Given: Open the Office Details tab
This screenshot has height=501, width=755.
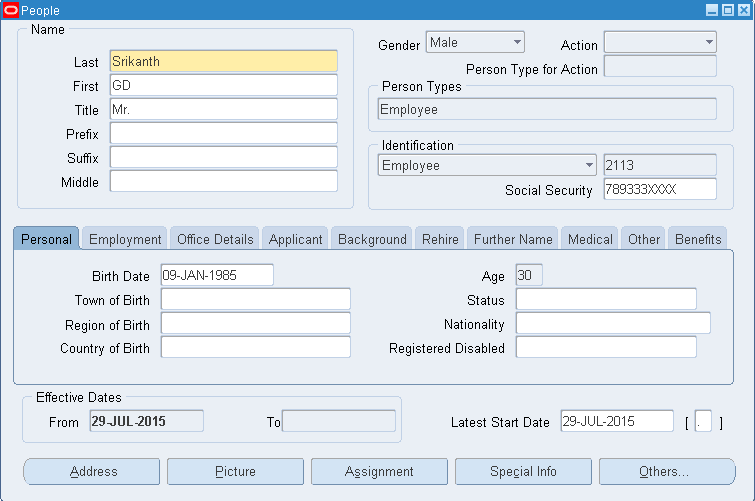Looking at the screenshot, I should pos(215,240).
